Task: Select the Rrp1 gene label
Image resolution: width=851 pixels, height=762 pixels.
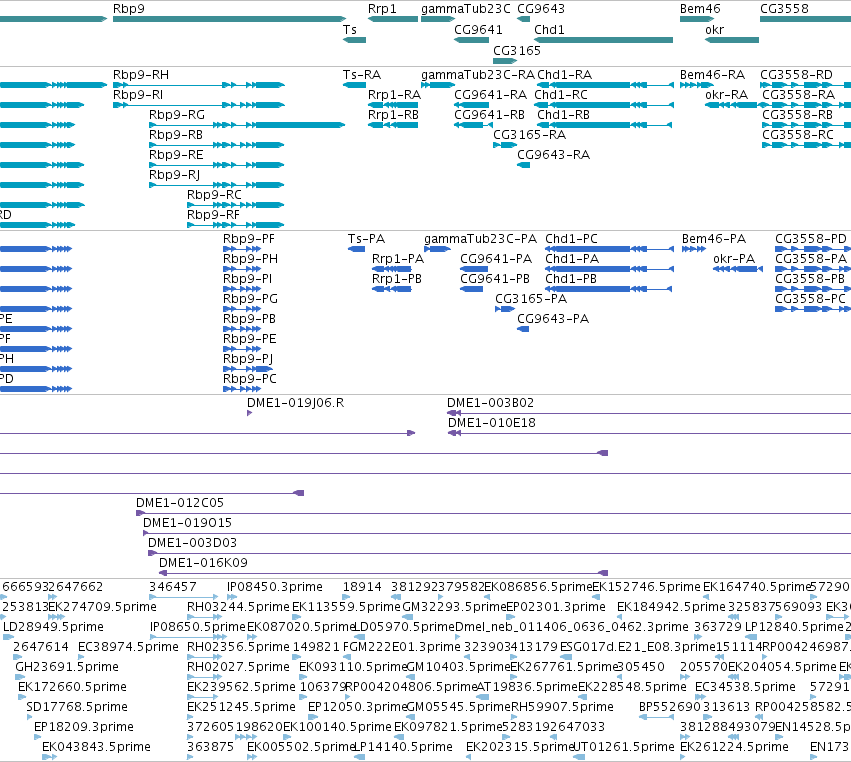Action: click(382, 9)
